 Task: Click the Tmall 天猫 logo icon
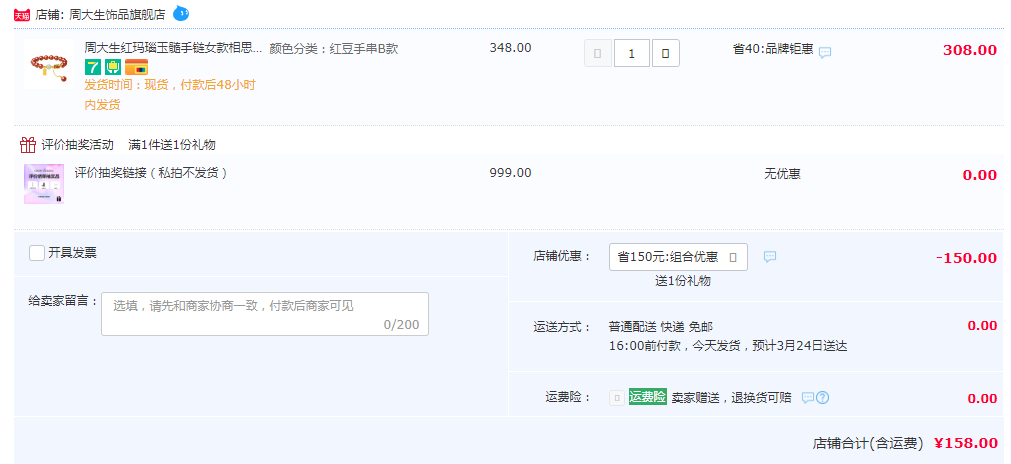click(22, 15)
